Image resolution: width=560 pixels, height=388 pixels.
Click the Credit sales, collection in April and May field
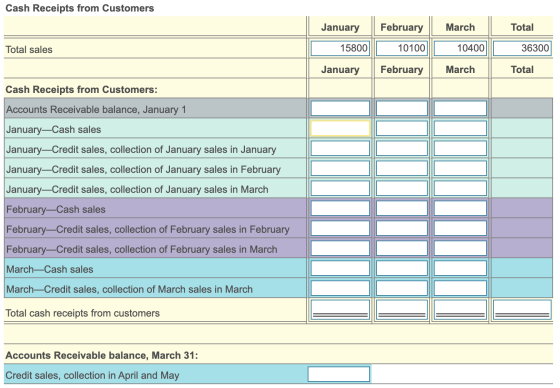click(x=339, y=374)
